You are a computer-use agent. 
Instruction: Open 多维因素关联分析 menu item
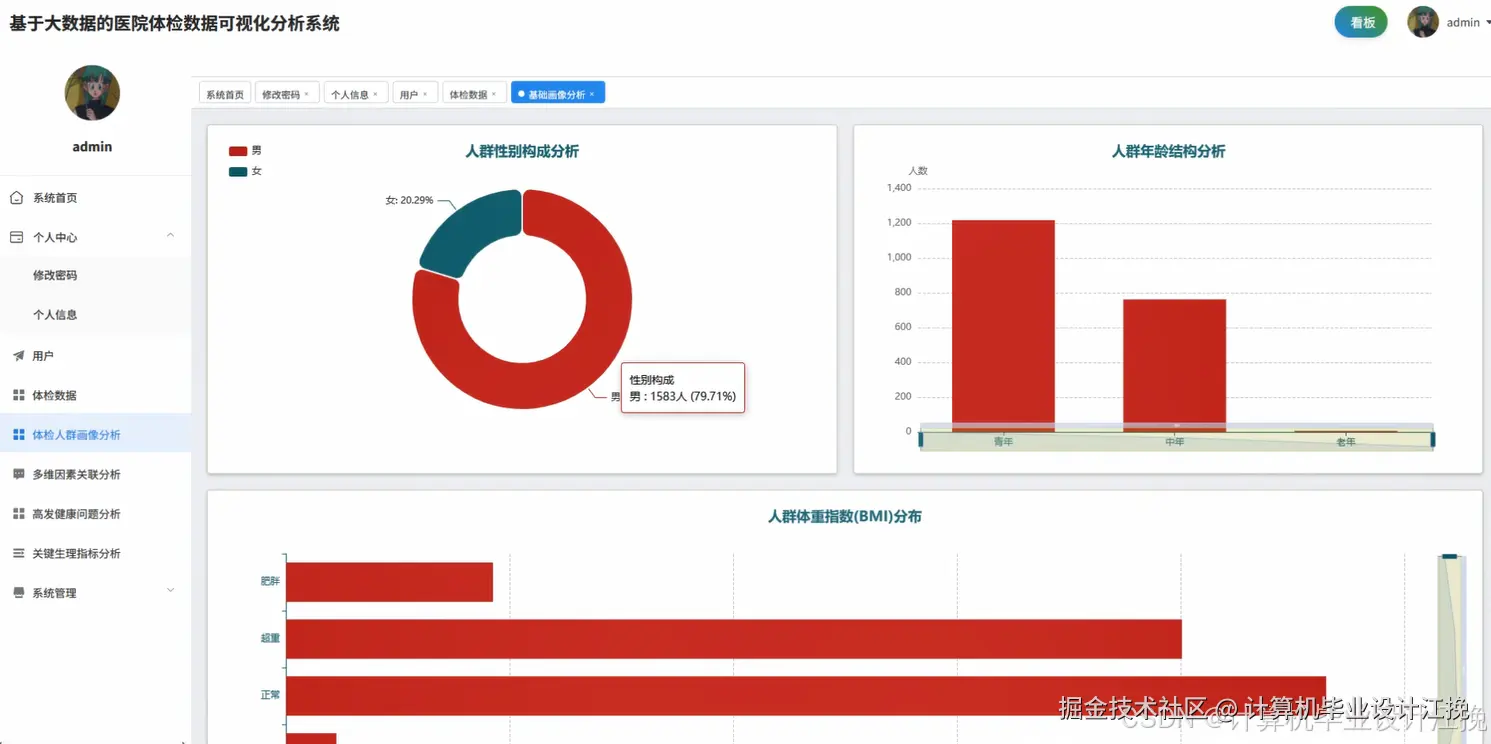[x=95, y=474]
